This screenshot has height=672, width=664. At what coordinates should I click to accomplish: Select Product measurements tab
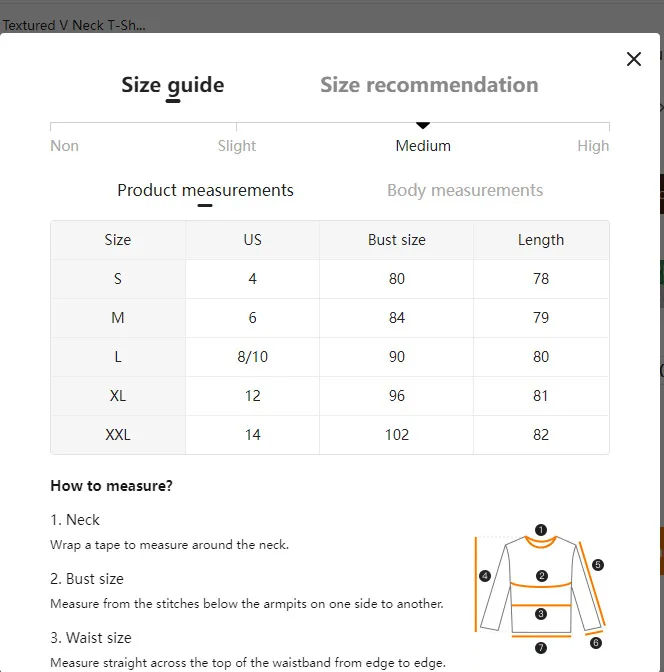(205, 190)
